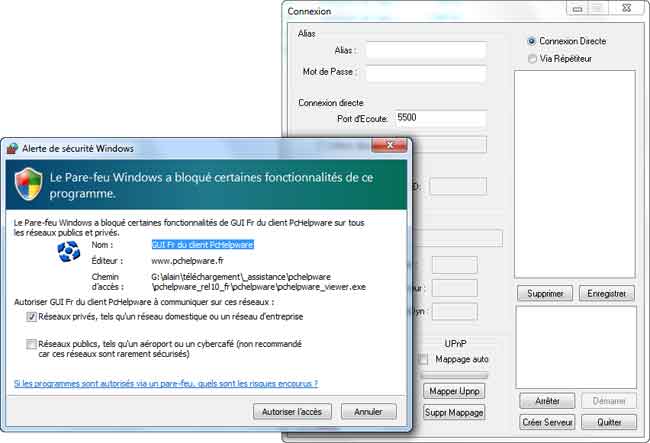Click the Arrêter button
The width and height of the screenshot is (650, 443).
tap(547, 401)
